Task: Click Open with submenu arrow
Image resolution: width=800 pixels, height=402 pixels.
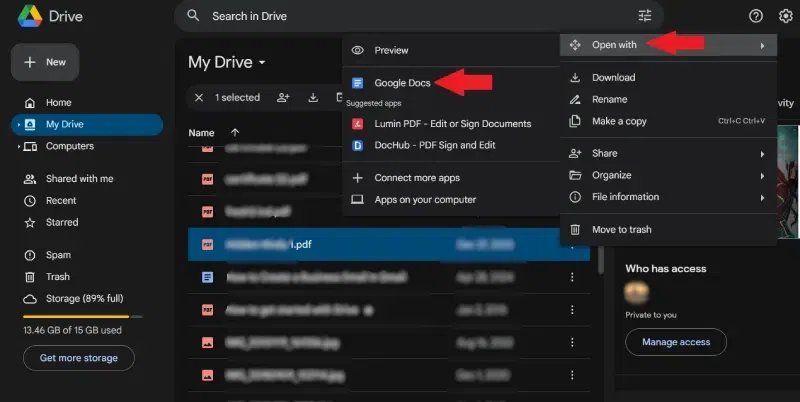Action: coord(762,46)
